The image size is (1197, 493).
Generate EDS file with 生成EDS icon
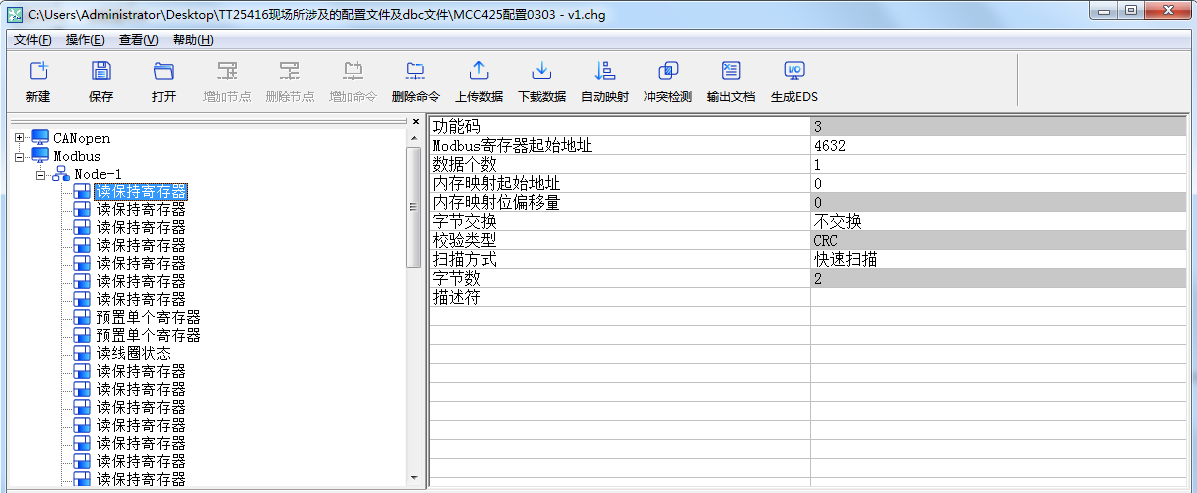tap(794, 72)
